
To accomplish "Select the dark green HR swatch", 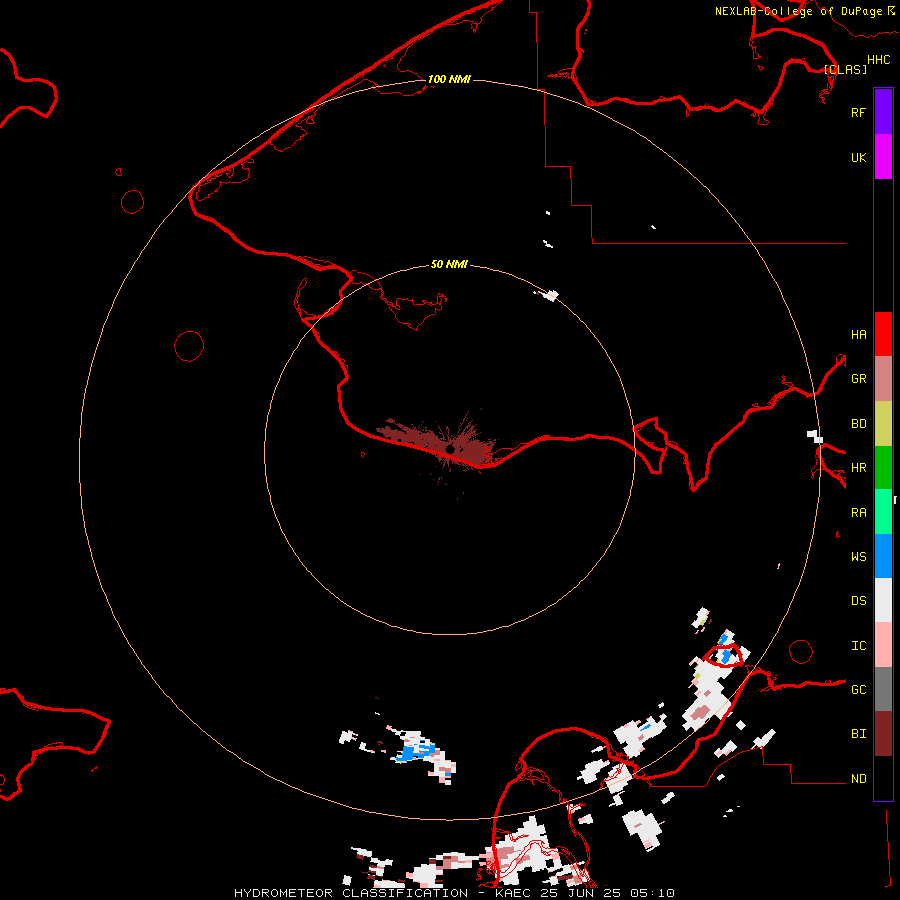I will (883, 468).
